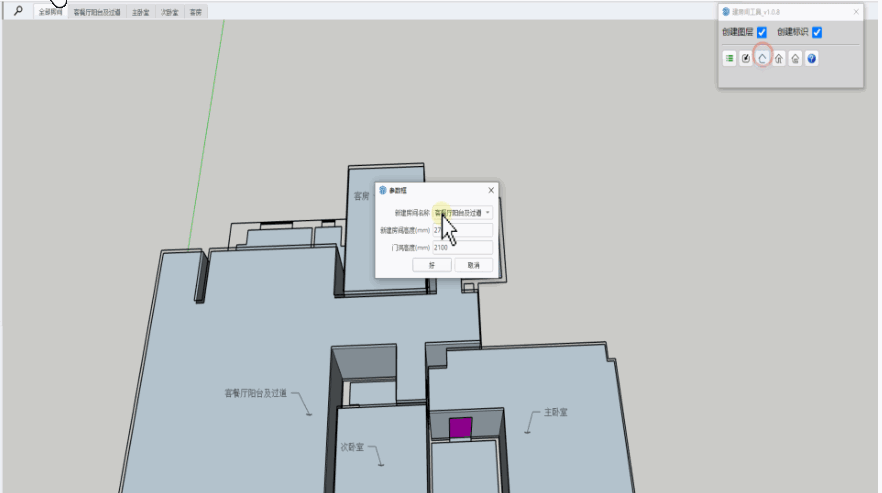Click the house with lines icon
Image resolution: width=882 pixels, height=493 pixels.
pos(795,59)
